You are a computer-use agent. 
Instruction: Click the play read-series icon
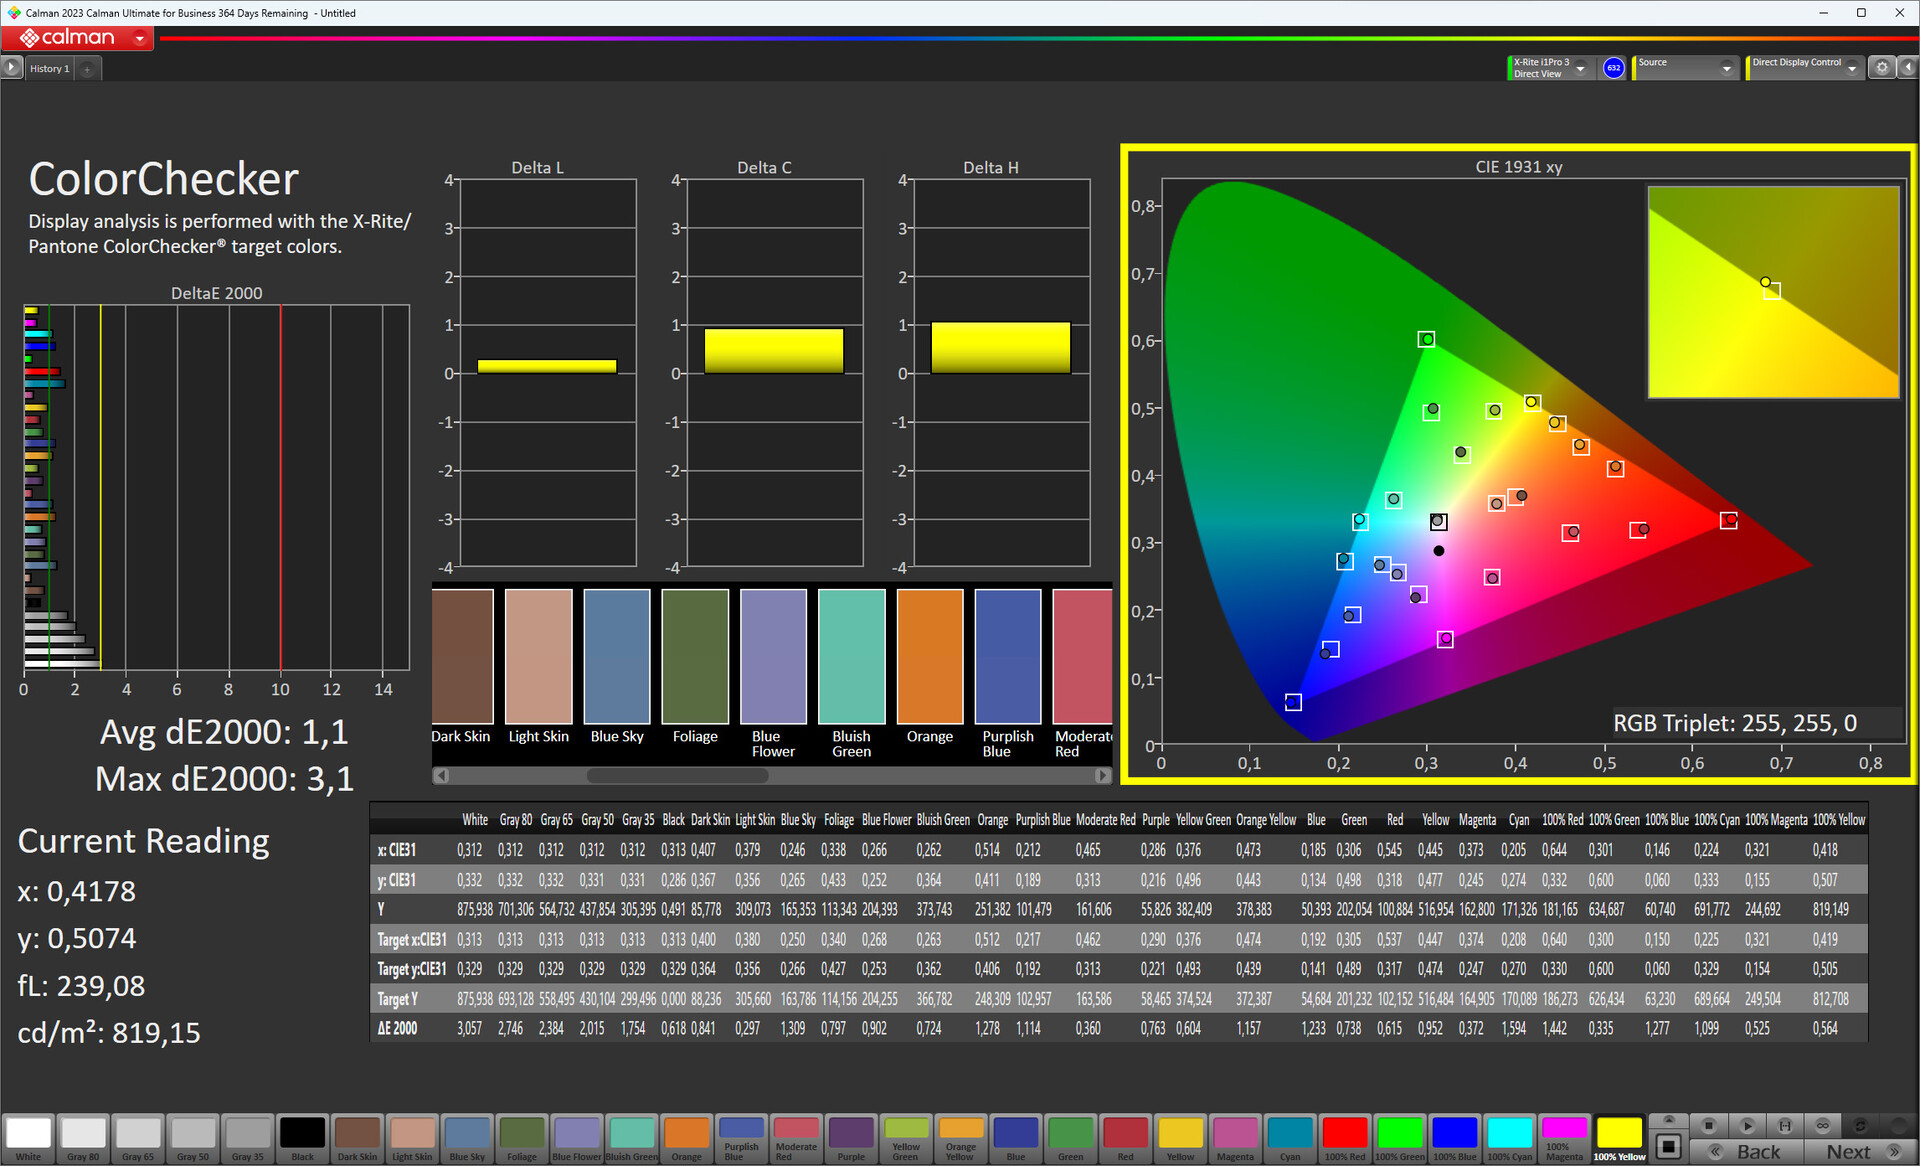point(1747,1125)
